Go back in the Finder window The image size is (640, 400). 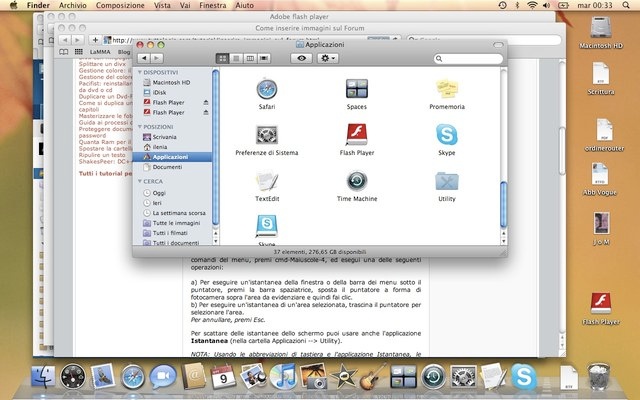click(x=144, y=58)
